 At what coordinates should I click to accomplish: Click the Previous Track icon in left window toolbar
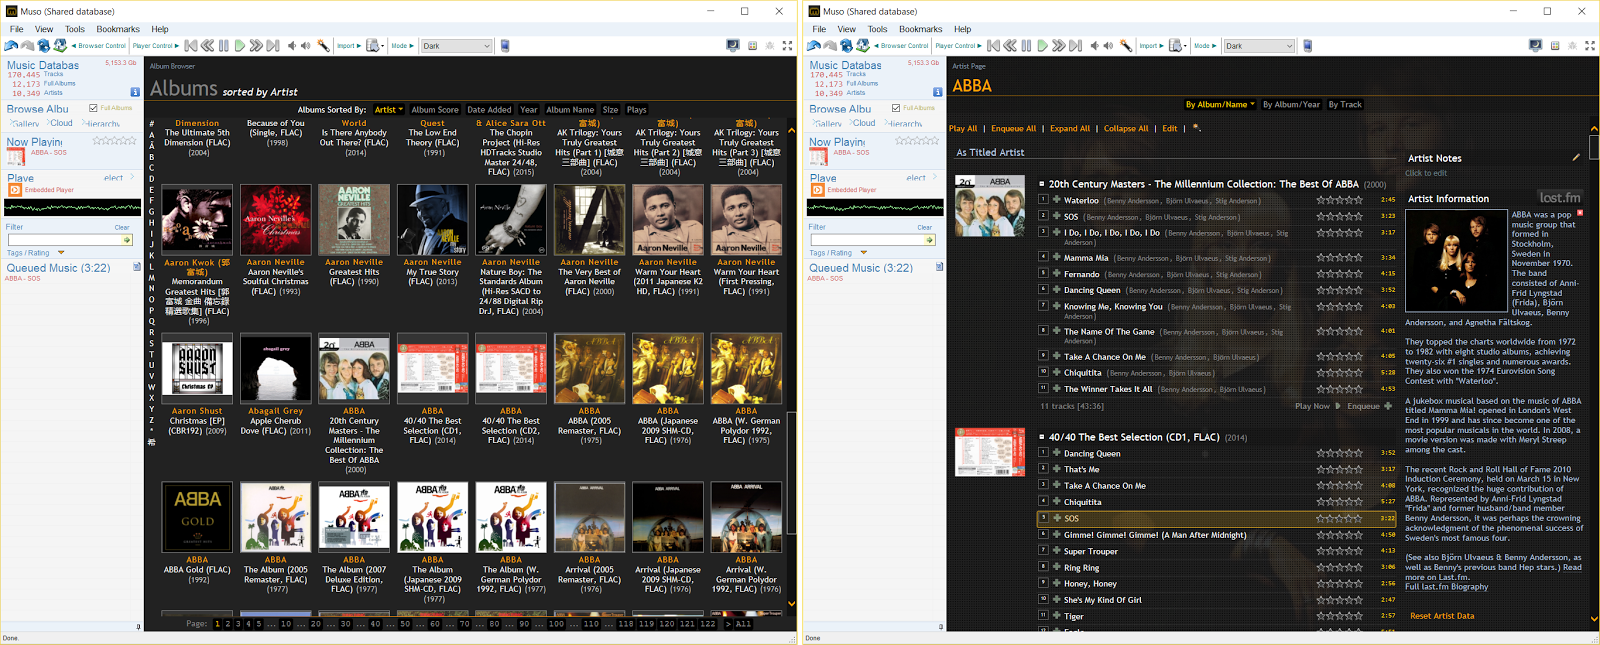(x=191, y=46)
